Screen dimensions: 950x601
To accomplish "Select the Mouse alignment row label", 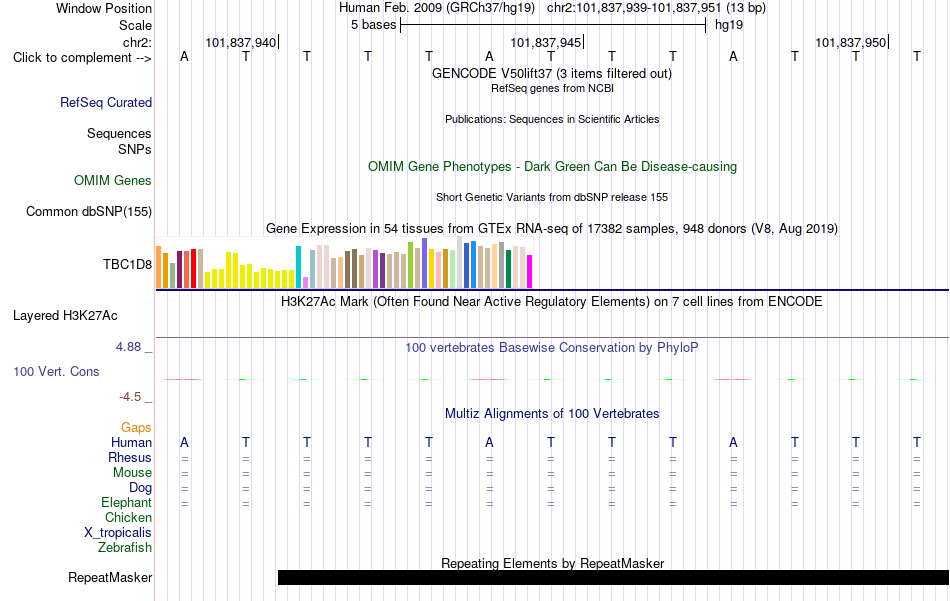I will (132, 473).
